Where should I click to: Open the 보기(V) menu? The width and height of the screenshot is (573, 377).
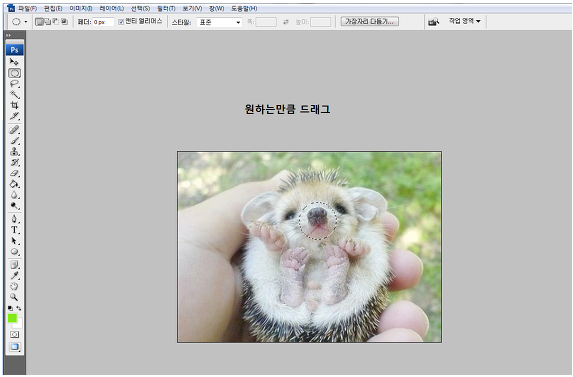[x=192, y=8]
